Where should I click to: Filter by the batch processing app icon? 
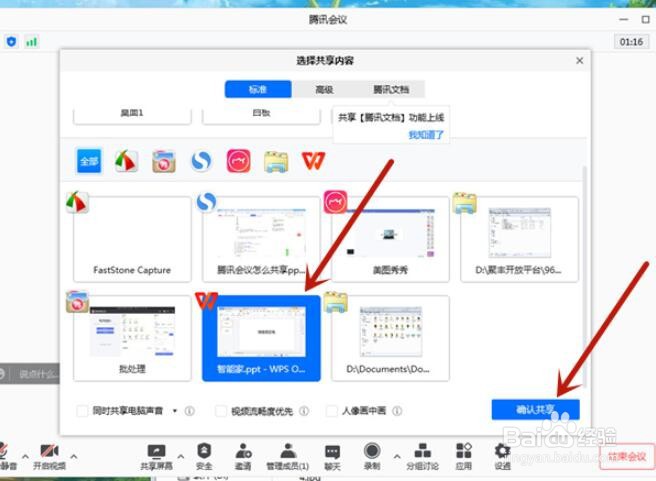pos(164,161)
